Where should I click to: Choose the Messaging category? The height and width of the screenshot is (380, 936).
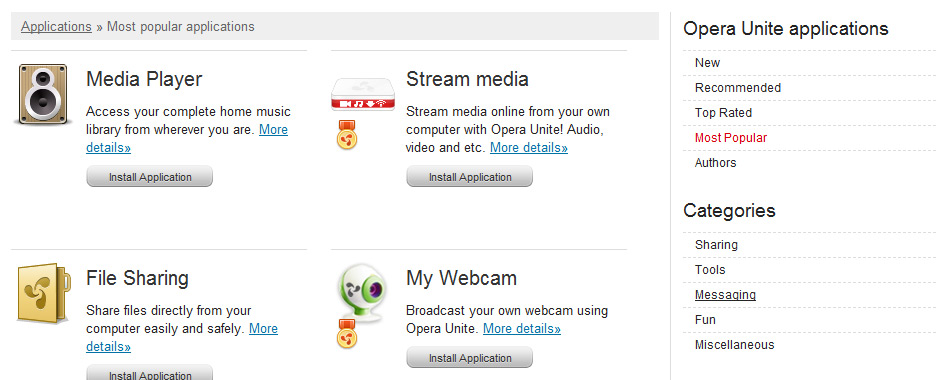tap(725, 295)
